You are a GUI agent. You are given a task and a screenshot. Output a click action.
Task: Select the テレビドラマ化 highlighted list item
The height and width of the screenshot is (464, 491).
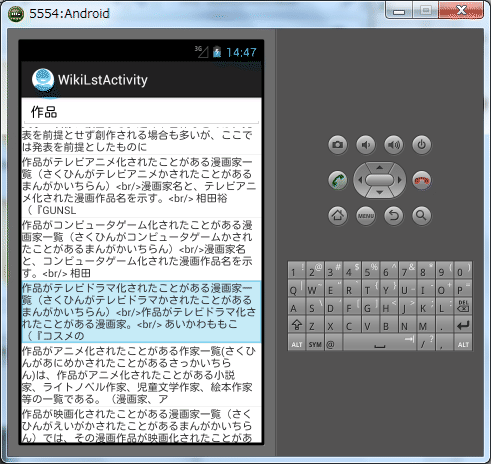(x=141, y=312)
